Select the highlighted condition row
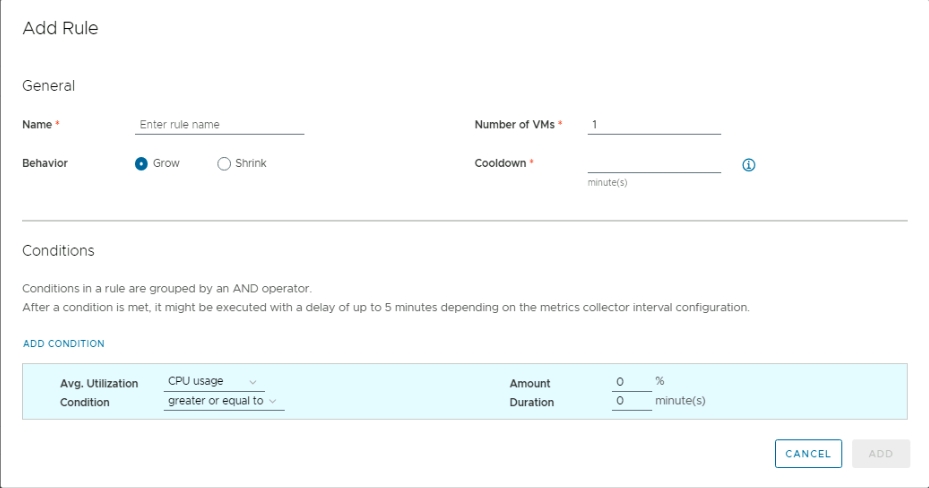Image resolution: width=929 pixels, height=488 pixels. [x=400, y=392]
